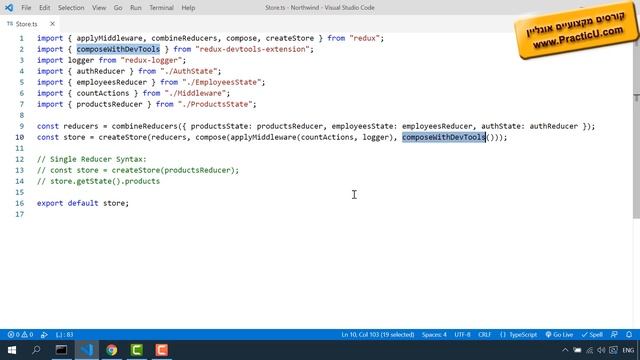640x360 pixels.
Task: Click the feedback icon in status bar
Action: pyautogui.click(x=614, y=335)
